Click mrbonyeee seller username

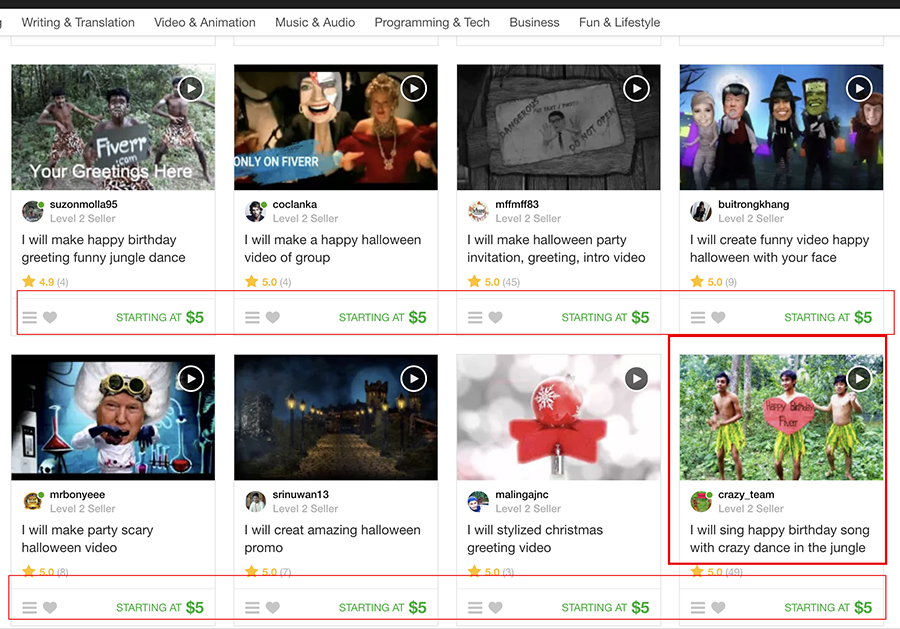[x=77, y=495]
